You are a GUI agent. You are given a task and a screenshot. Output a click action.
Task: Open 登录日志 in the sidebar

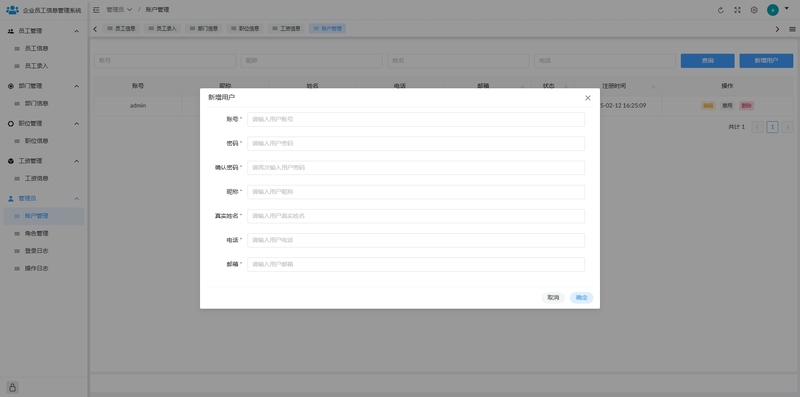43,251
